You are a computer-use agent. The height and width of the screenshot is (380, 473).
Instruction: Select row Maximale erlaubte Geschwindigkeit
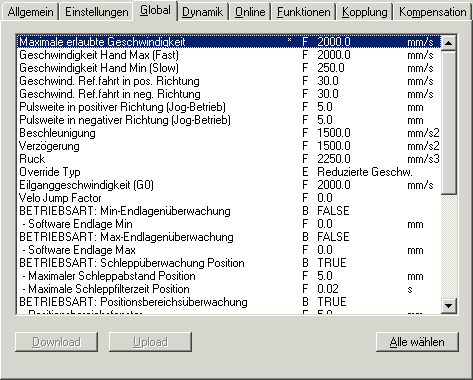229,42
